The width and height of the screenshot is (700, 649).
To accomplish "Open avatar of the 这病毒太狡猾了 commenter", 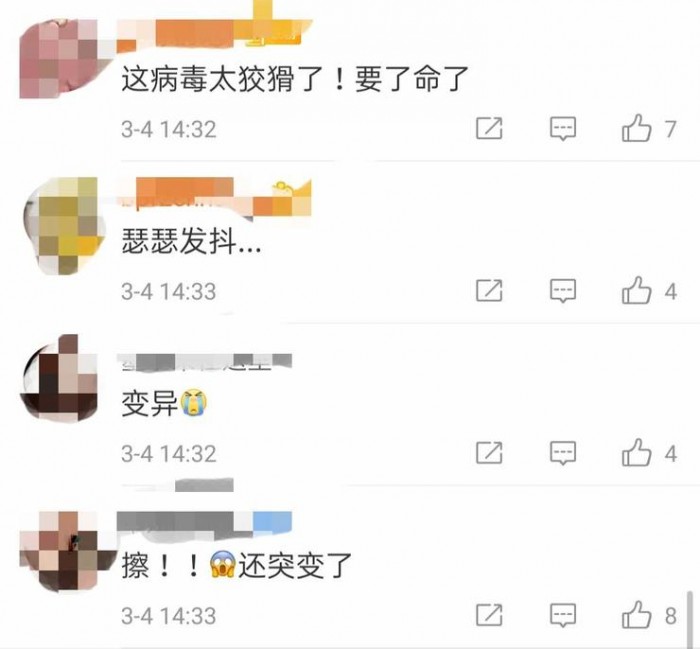I will click(x=65, y=58).
